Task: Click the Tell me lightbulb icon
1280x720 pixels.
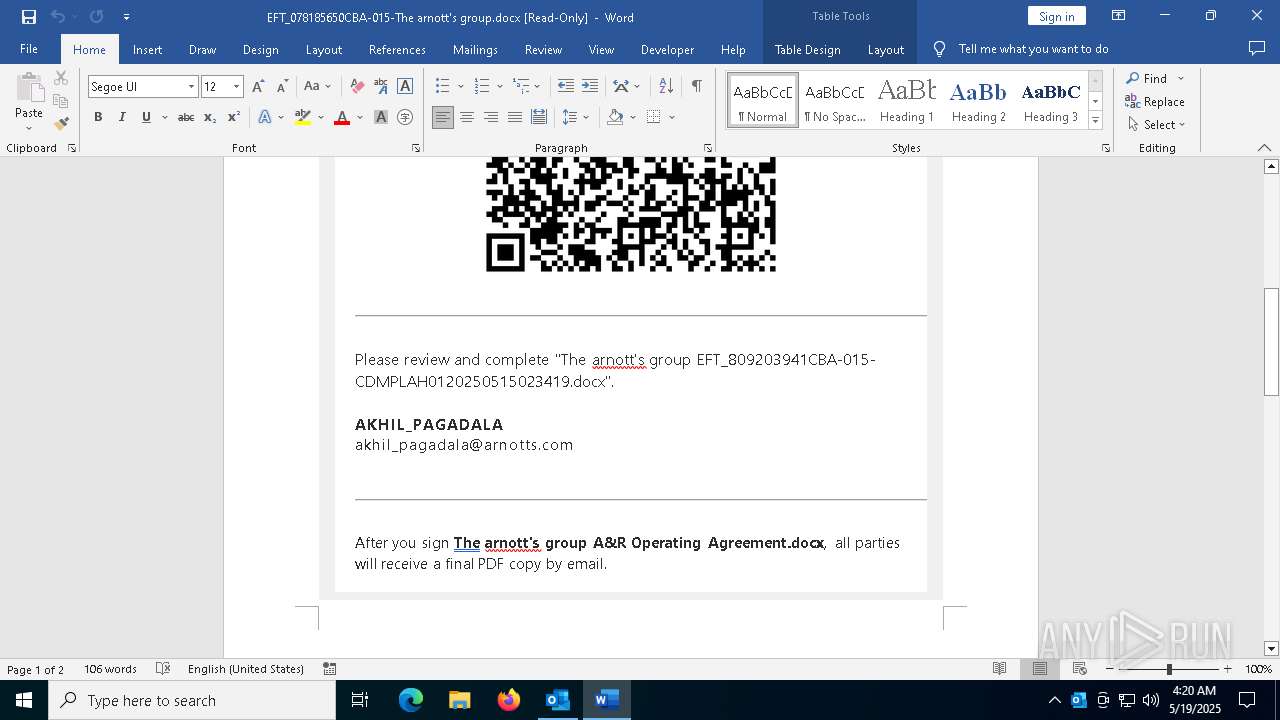Action: (939, 49)
